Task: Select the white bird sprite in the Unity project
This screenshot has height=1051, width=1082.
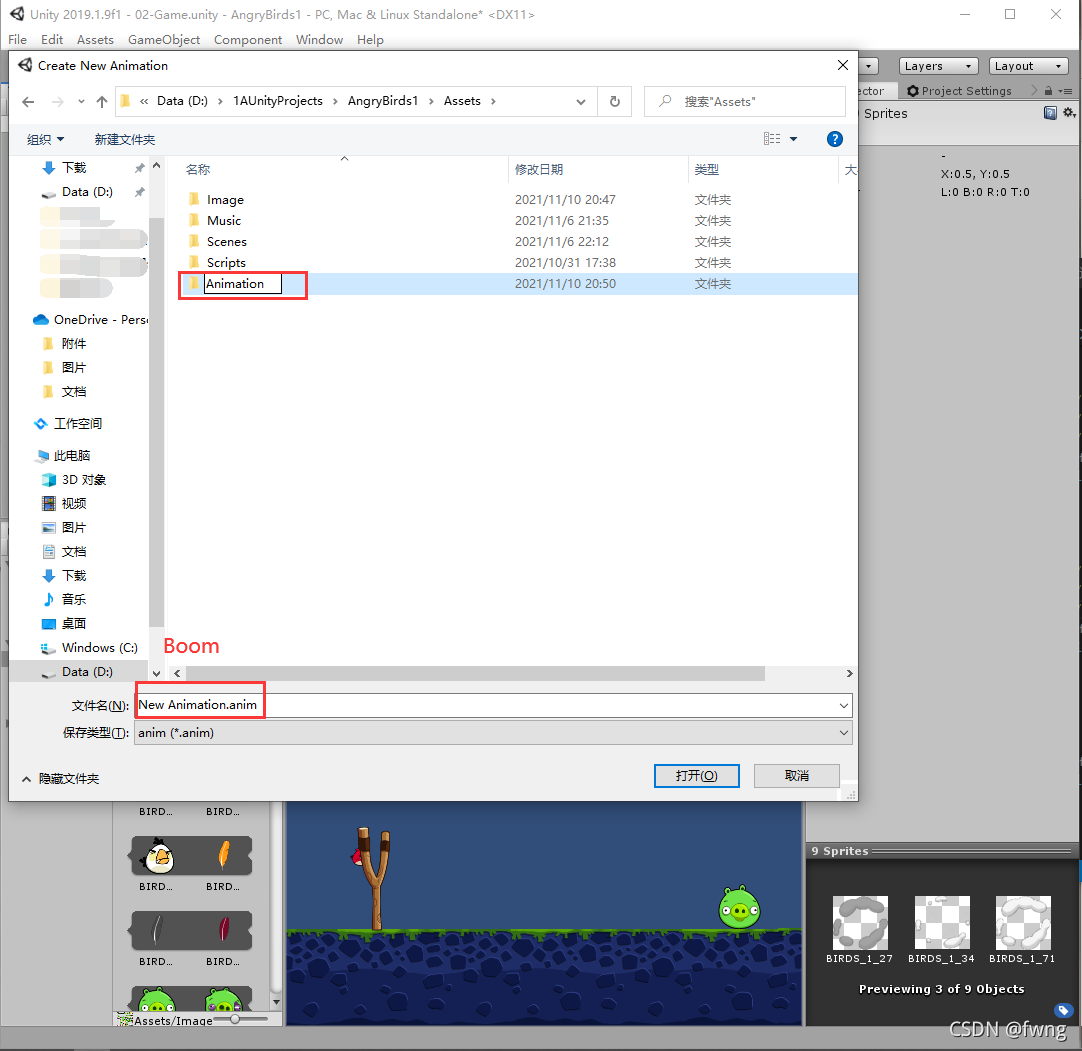Action: click(158, 856)
